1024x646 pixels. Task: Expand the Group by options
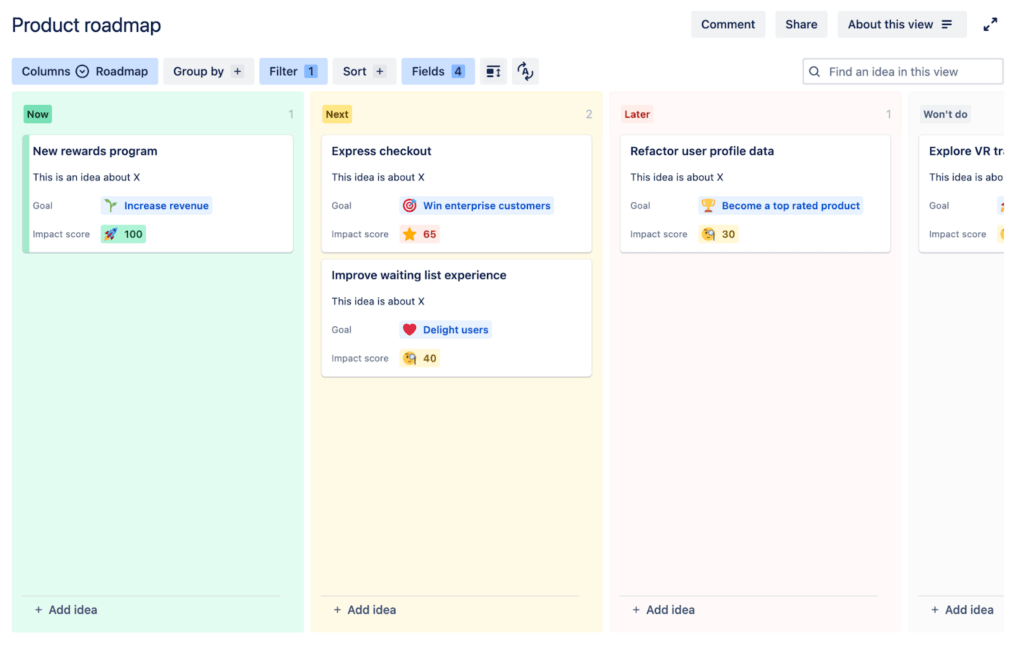[x=207, y=71]
